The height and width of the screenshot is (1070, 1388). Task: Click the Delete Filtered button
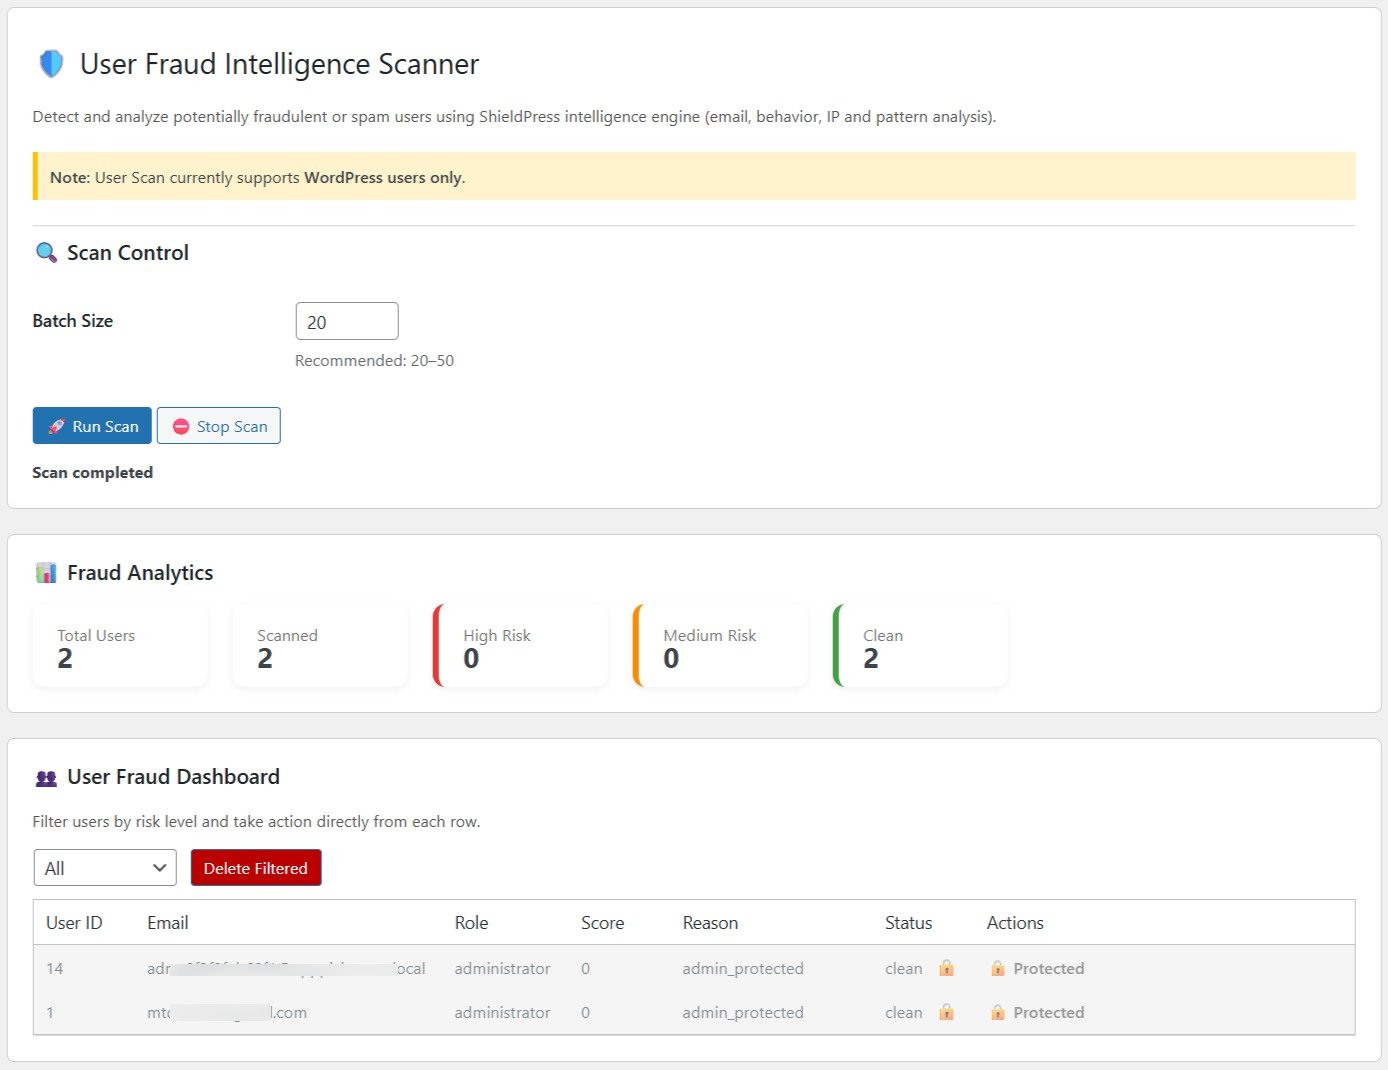(x=255, y=867)
